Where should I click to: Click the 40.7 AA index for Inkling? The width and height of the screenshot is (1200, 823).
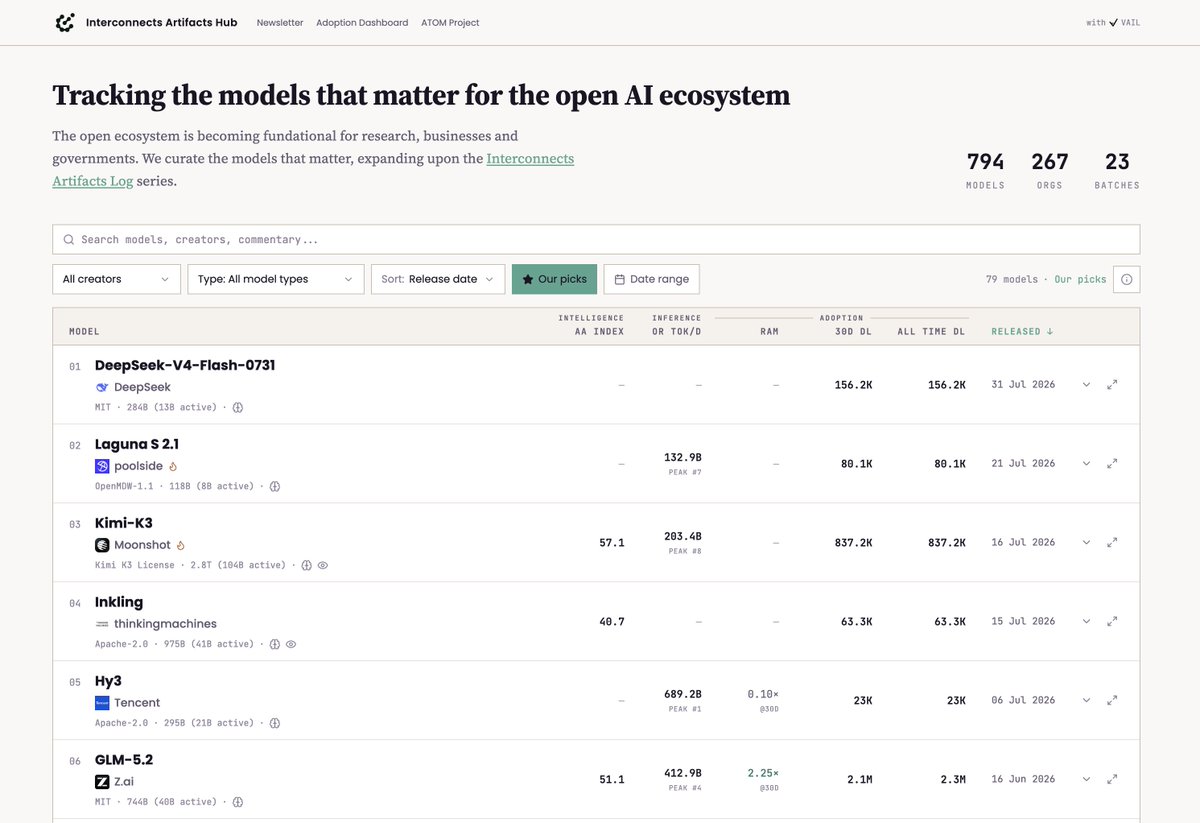click(x=612, y=621)
